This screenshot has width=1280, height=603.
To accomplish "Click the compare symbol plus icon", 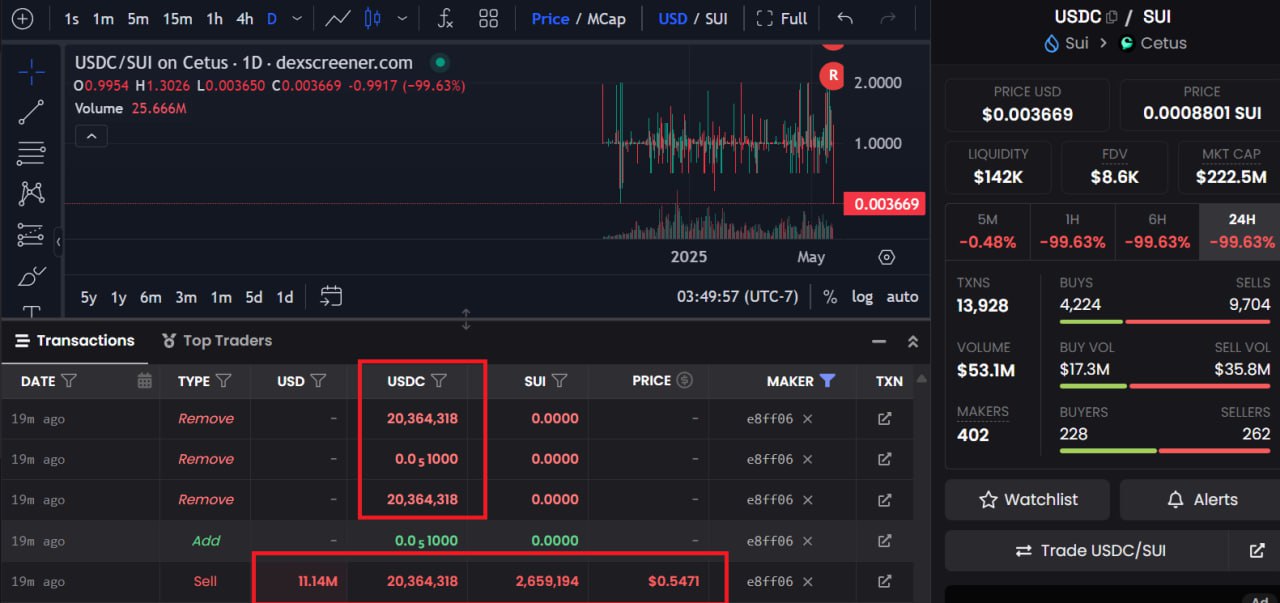I will coord(21,18).
